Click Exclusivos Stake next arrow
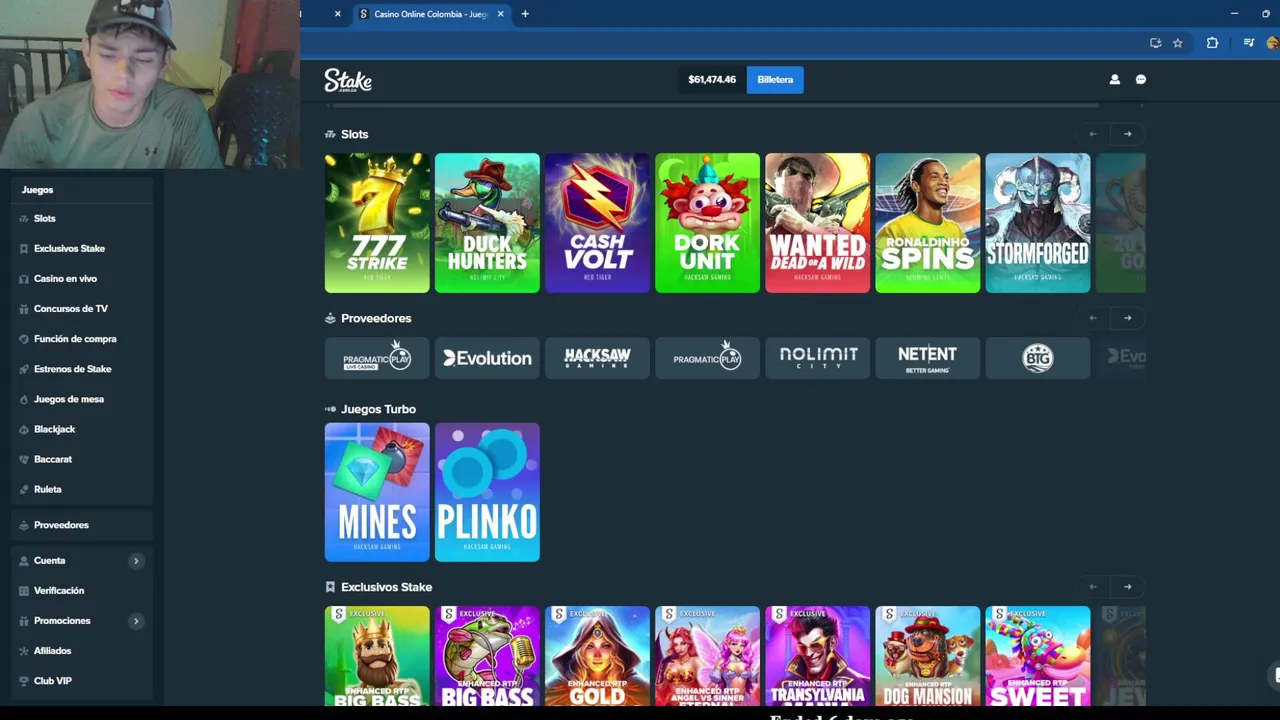This screenshot has height=720, width=1280. tap(1128, 587)
